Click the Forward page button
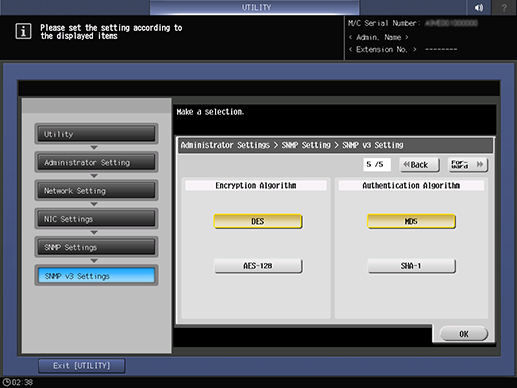Viewport: 517px width, 388px height. tap(468, 165)
